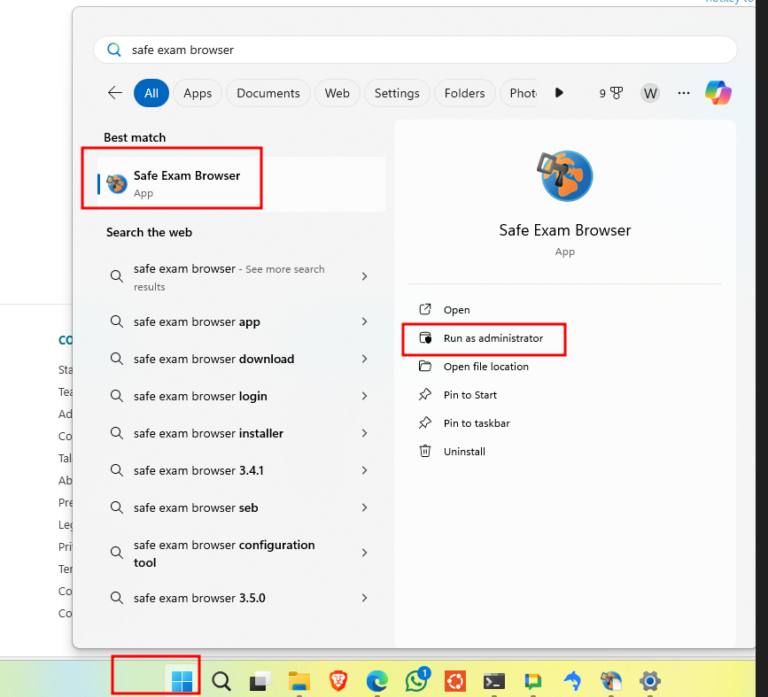Viewport: 768px width, 697px height.
Task: Select 'safe exam browser download' suggestion
Action: click(x=239, y=359)
